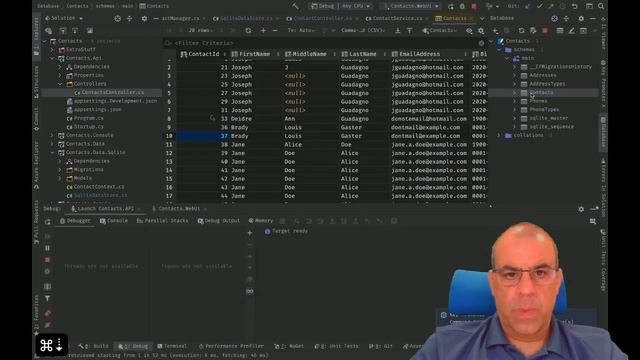
Task: Click the green debug bug icon in toolbar
Action: [x=462, y=6]
